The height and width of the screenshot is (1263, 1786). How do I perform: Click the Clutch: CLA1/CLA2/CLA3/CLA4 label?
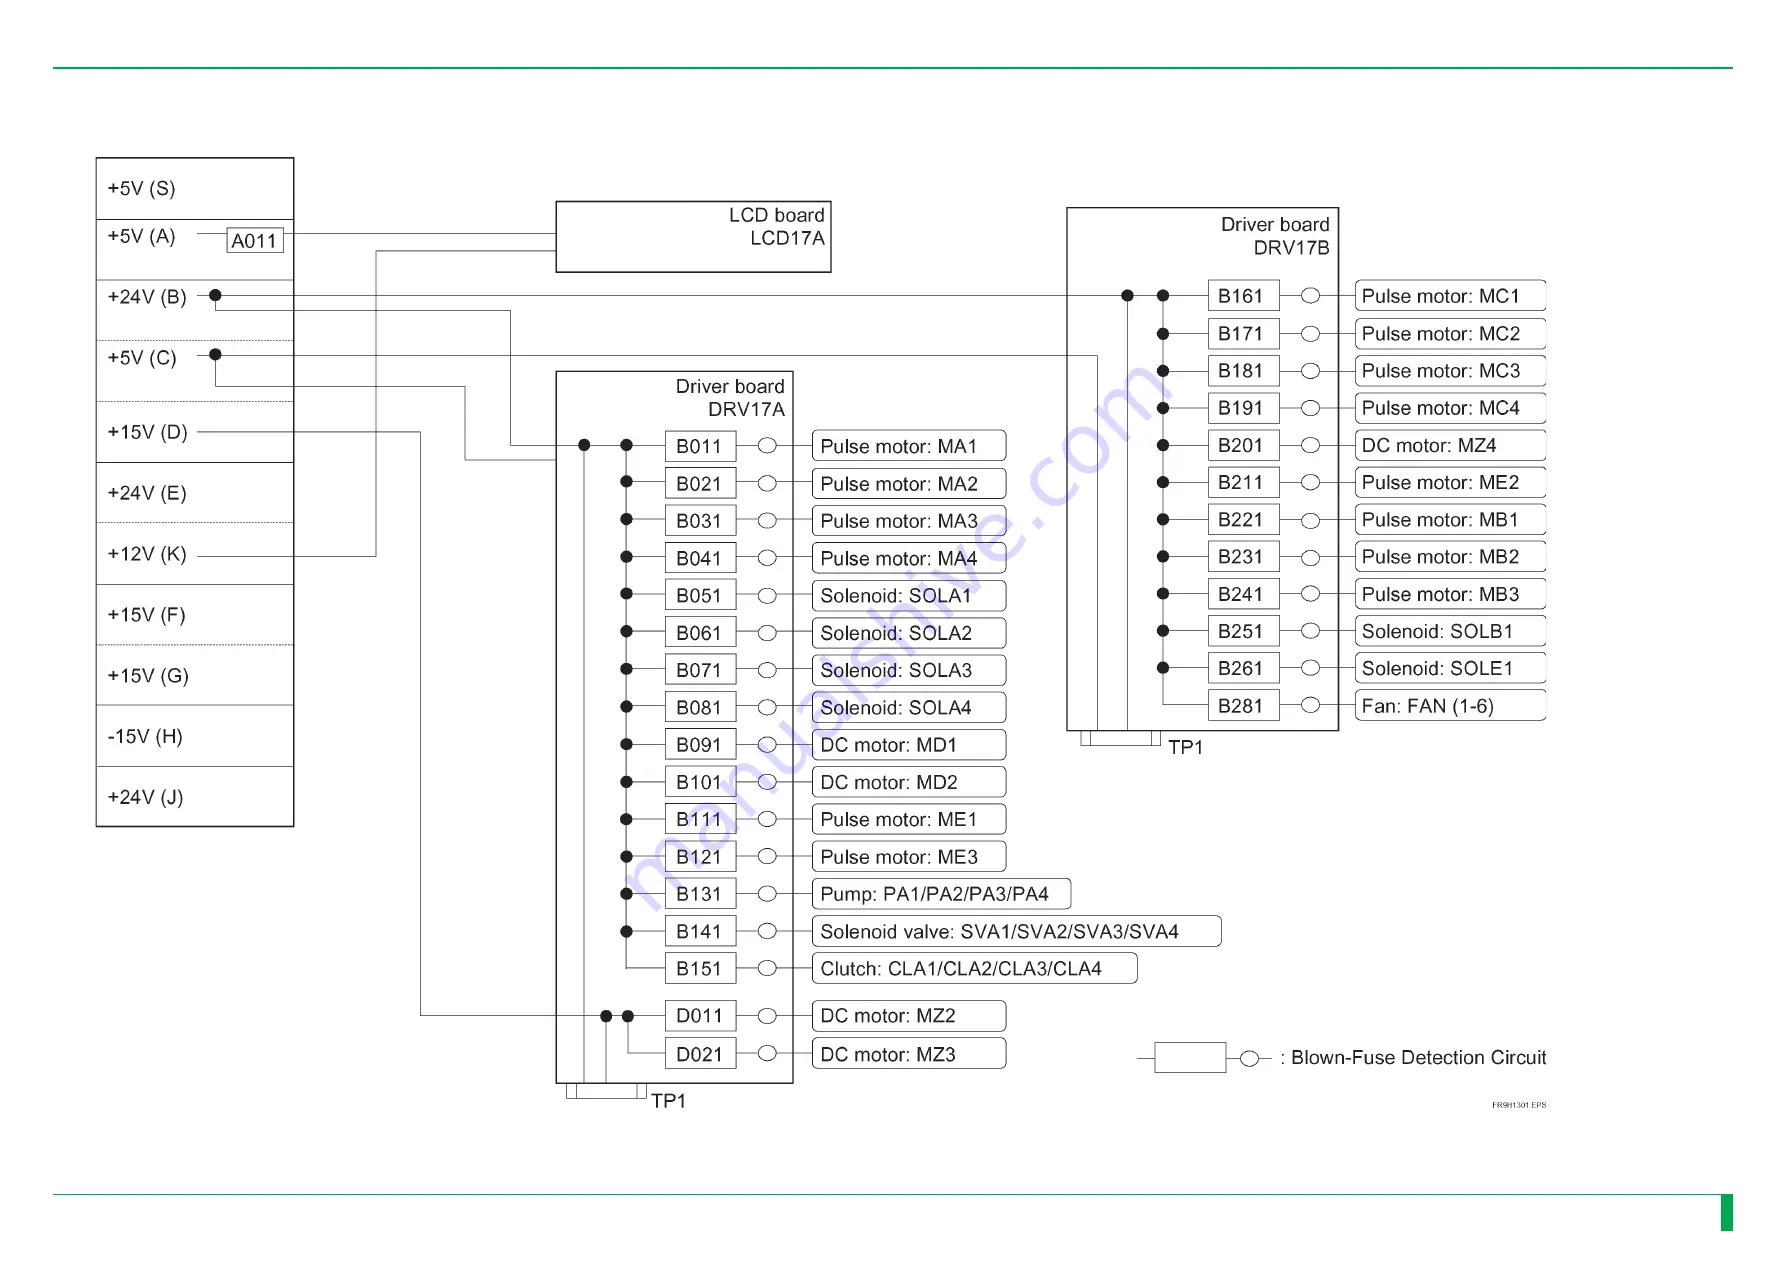pyautogui.click(x=974, y=968)
